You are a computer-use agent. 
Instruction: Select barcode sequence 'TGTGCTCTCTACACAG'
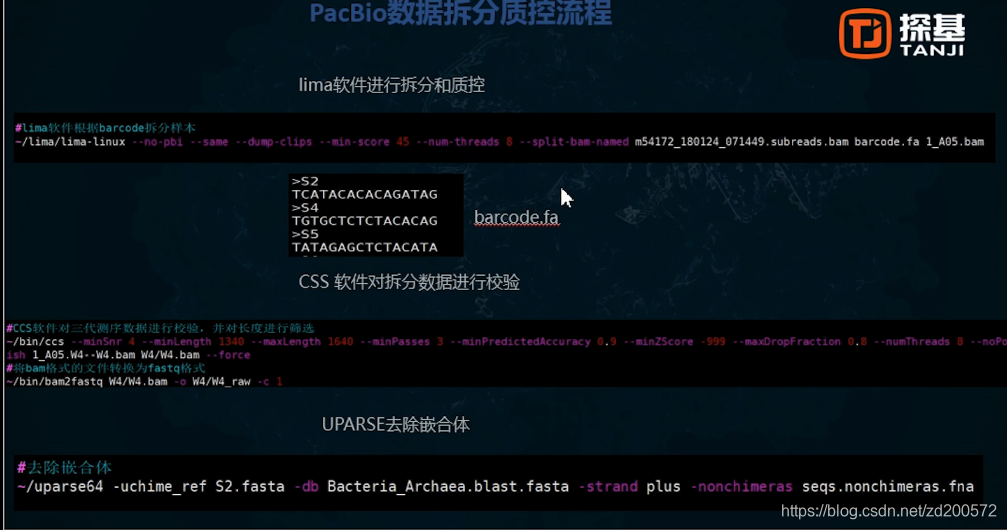[x=365, y=220]
